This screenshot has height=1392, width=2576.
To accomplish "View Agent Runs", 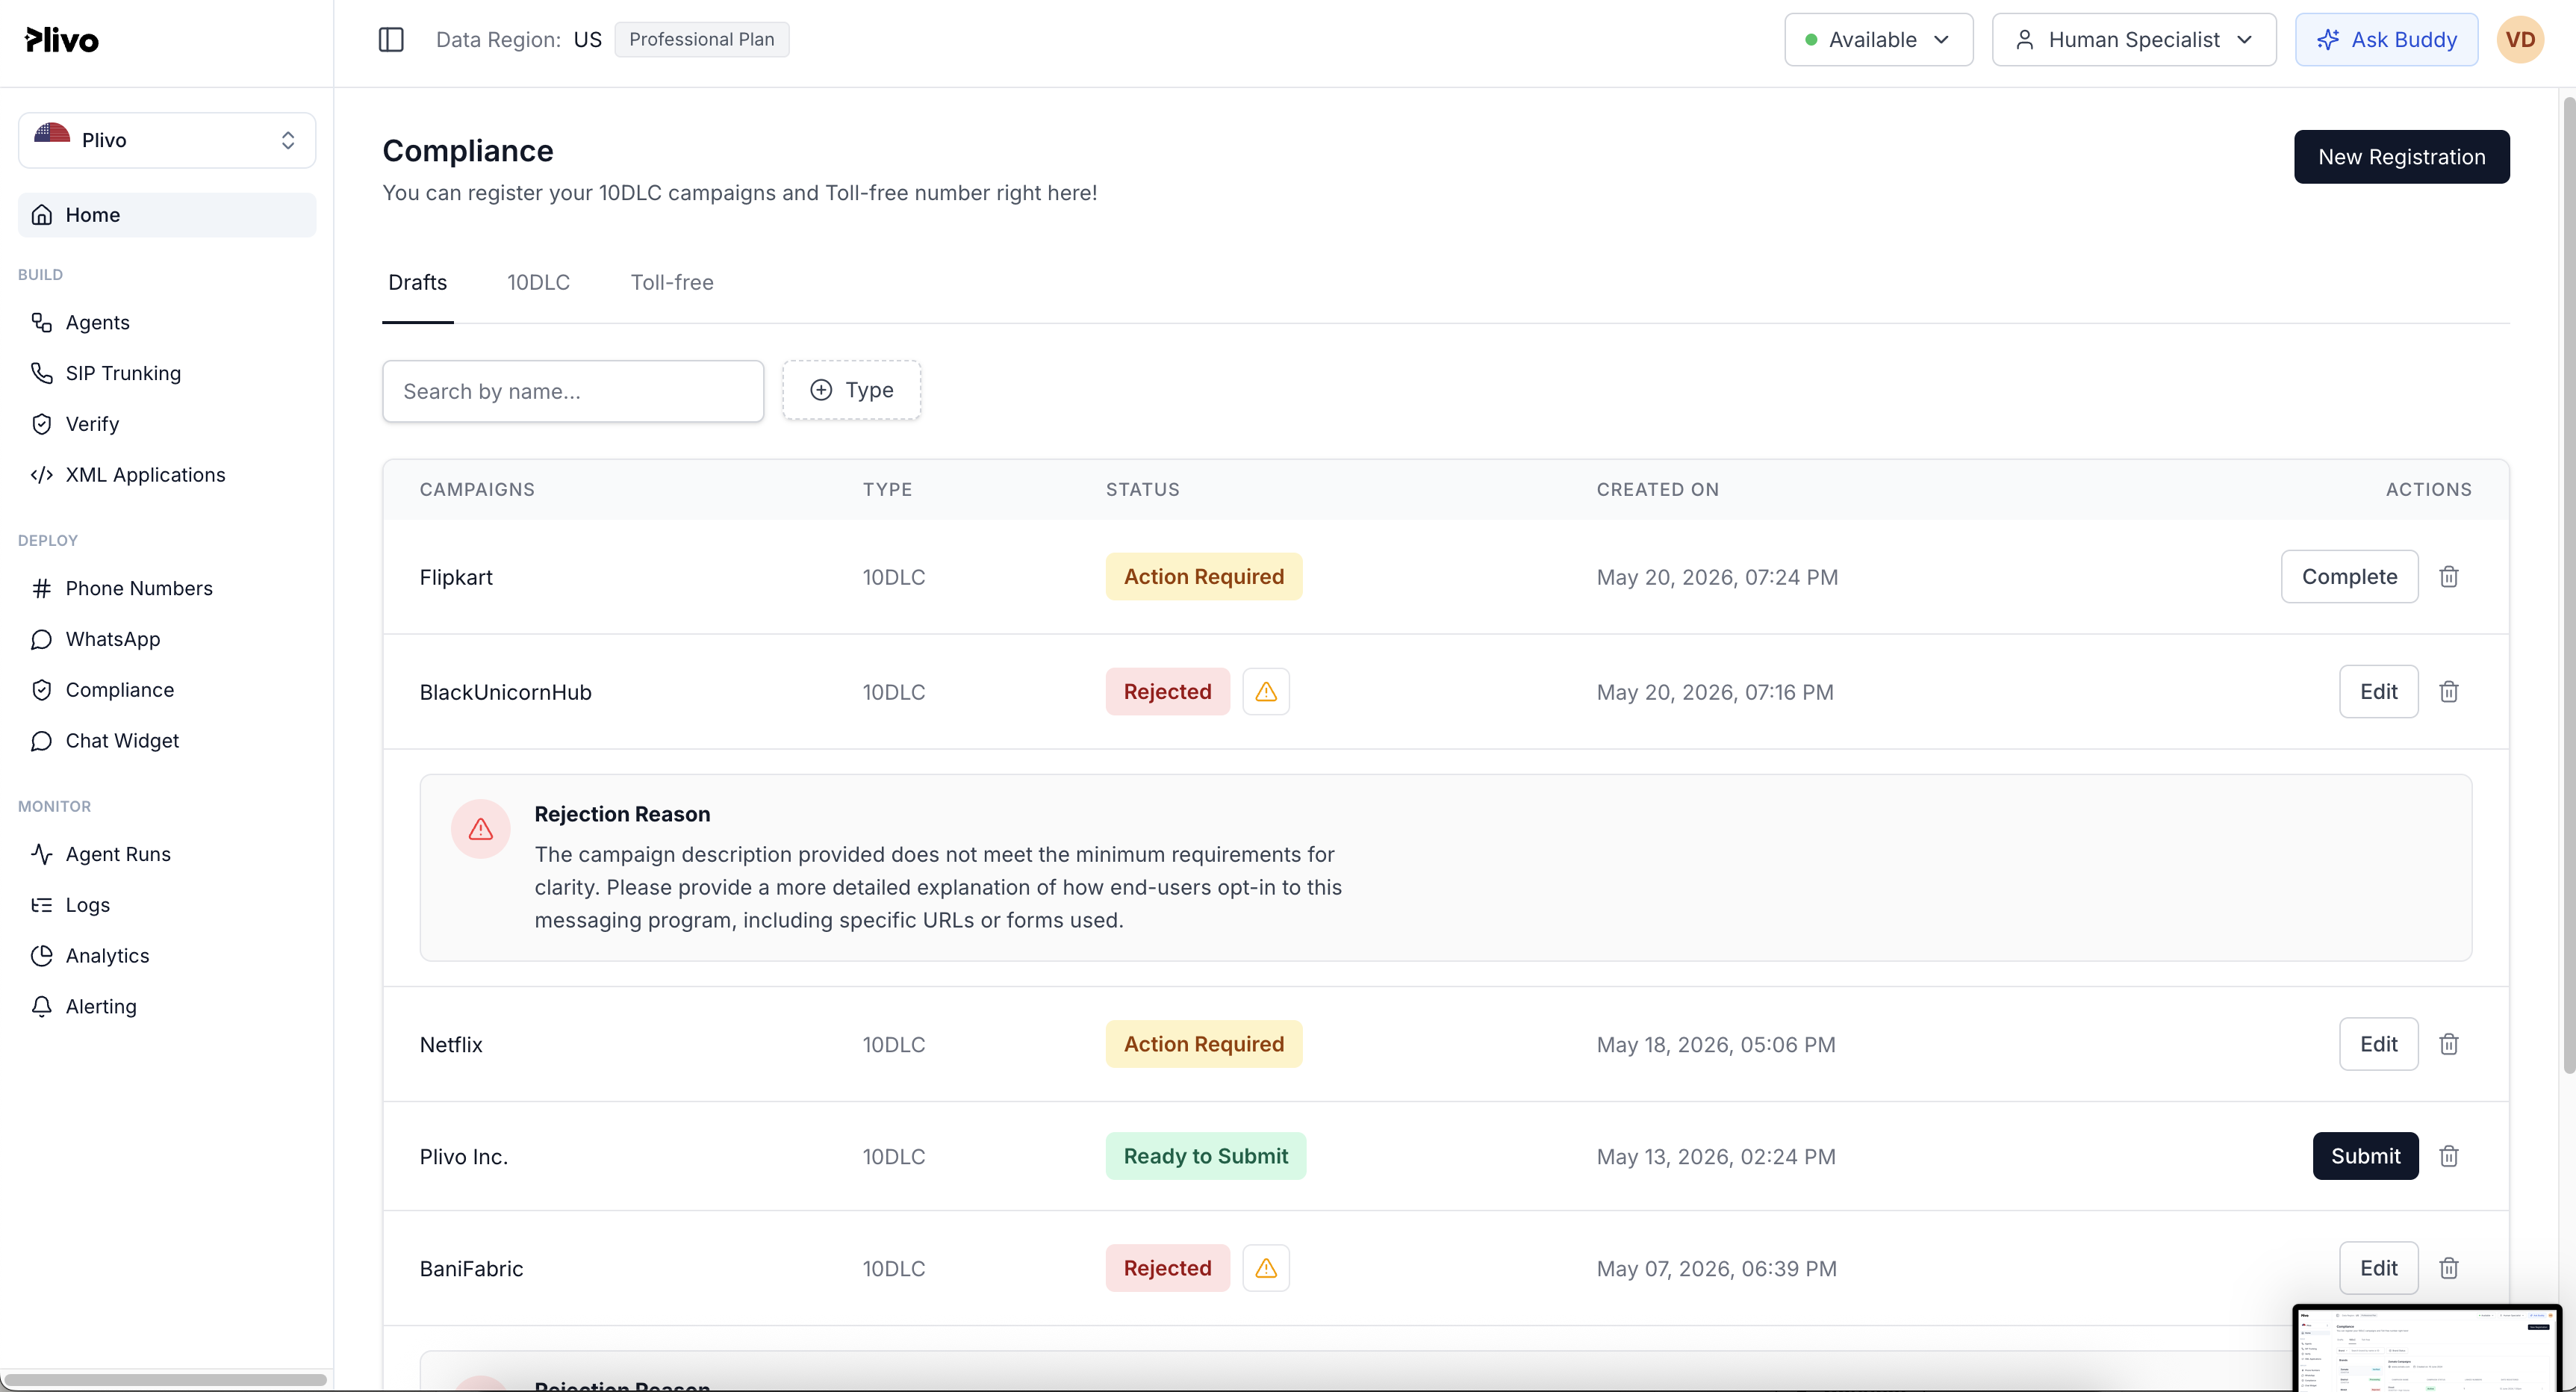I will [x=167, y=854].
